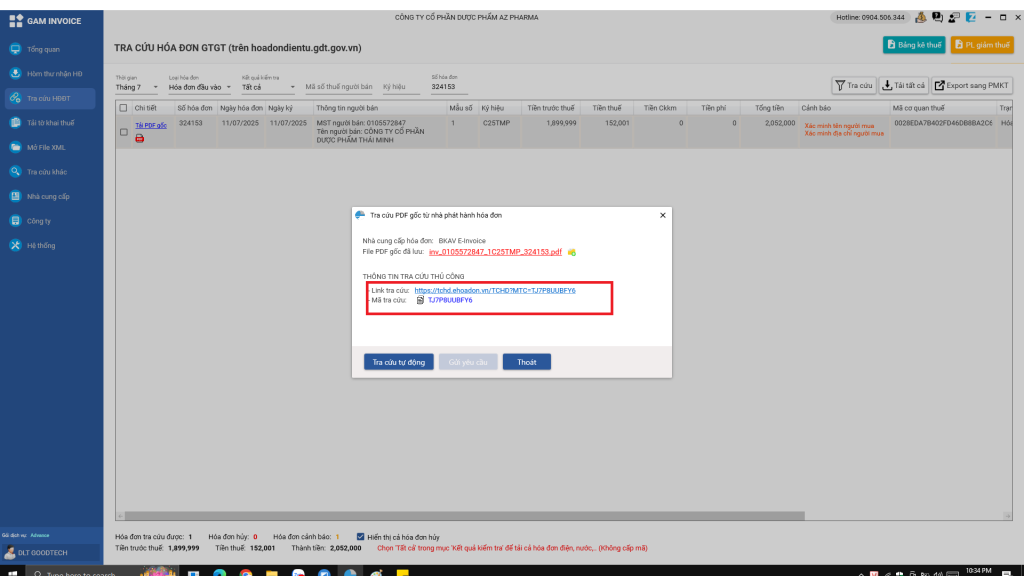Screen dimensions: 1024x576
Task: Select Nhà cung cấp in the sidebar
Action: (48, 196)
